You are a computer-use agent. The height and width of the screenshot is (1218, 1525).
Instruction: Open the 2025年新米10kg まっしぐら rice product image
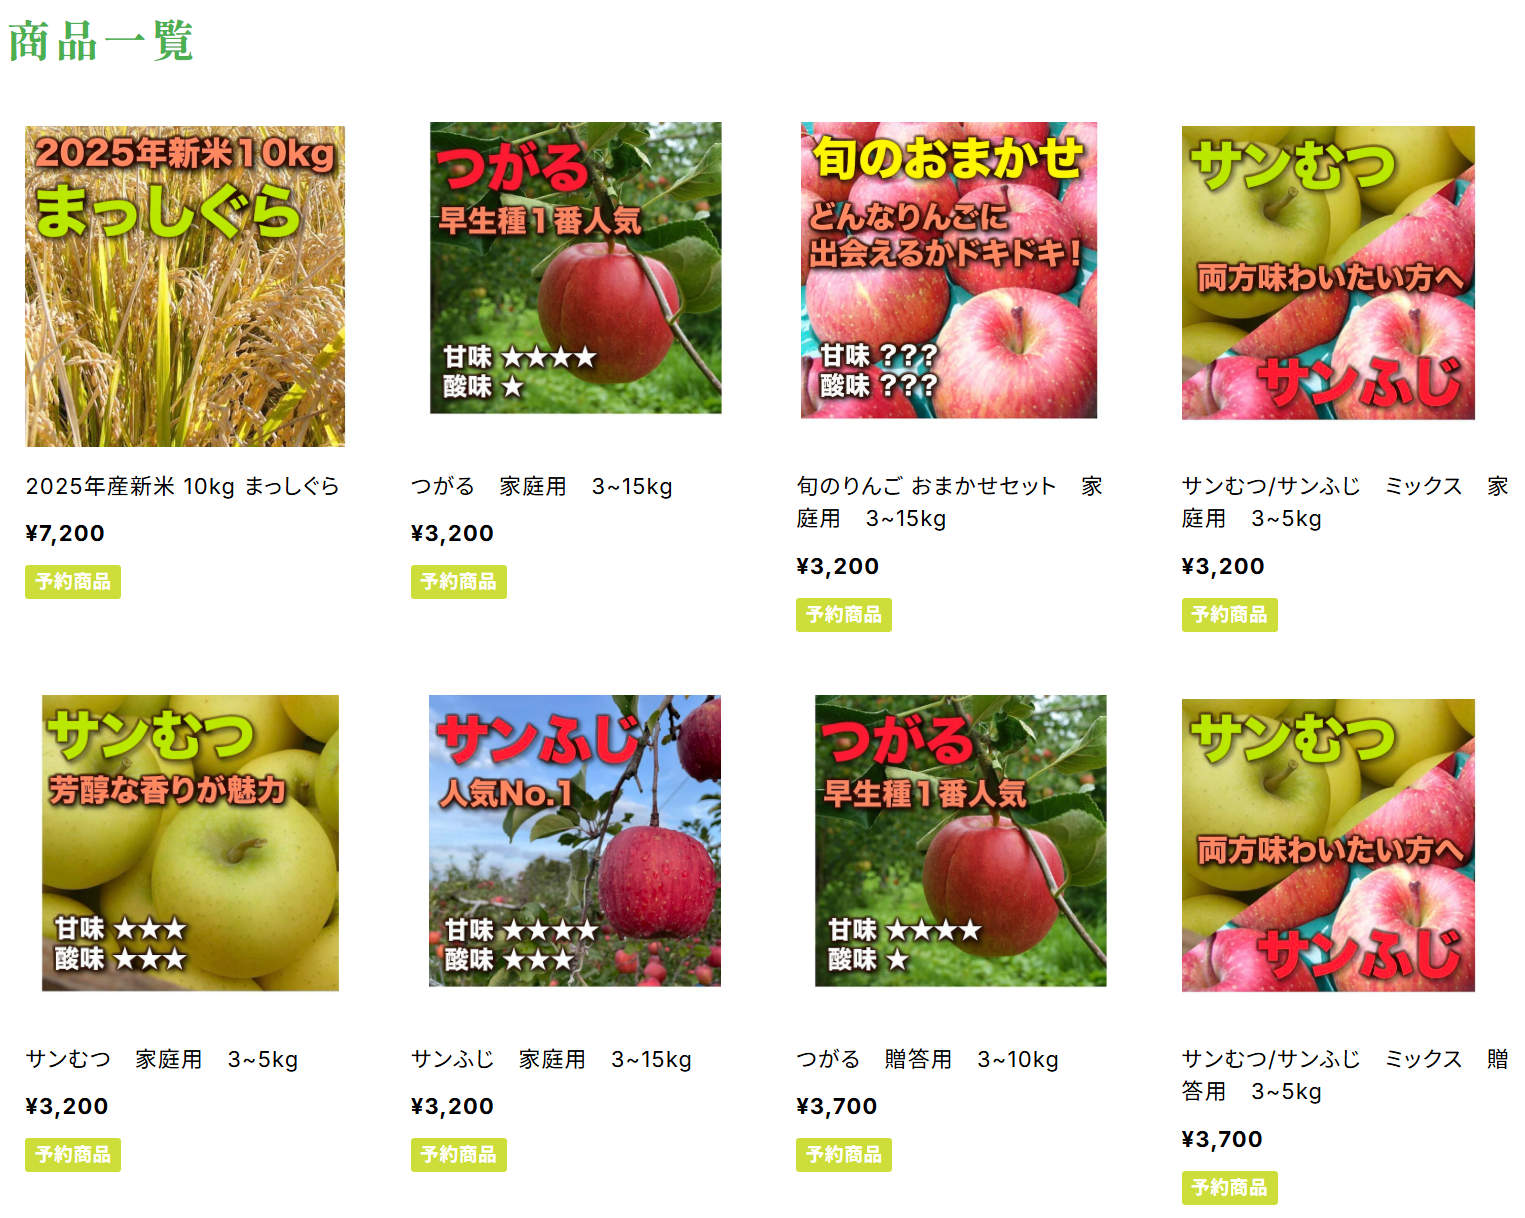(x=185, y=286)
